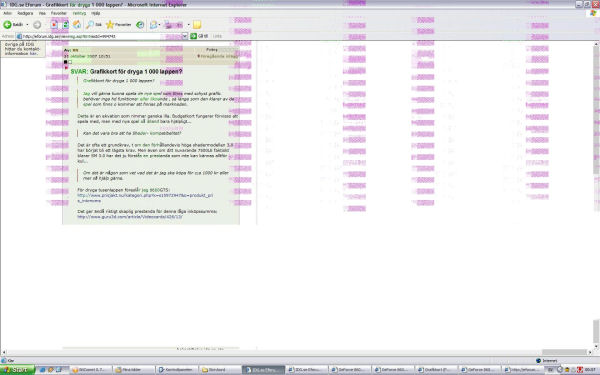Open the guru3d.com article link in post
This screenshot has width=600, height=375.
[130, 217]
